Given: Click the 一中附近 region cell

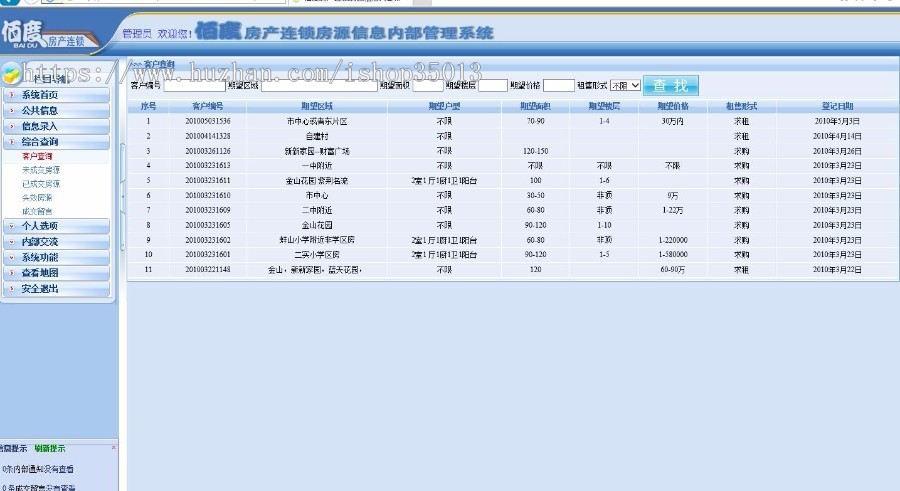Looking at the screenshot, I should pyautogui.click(x=317, y=165).
